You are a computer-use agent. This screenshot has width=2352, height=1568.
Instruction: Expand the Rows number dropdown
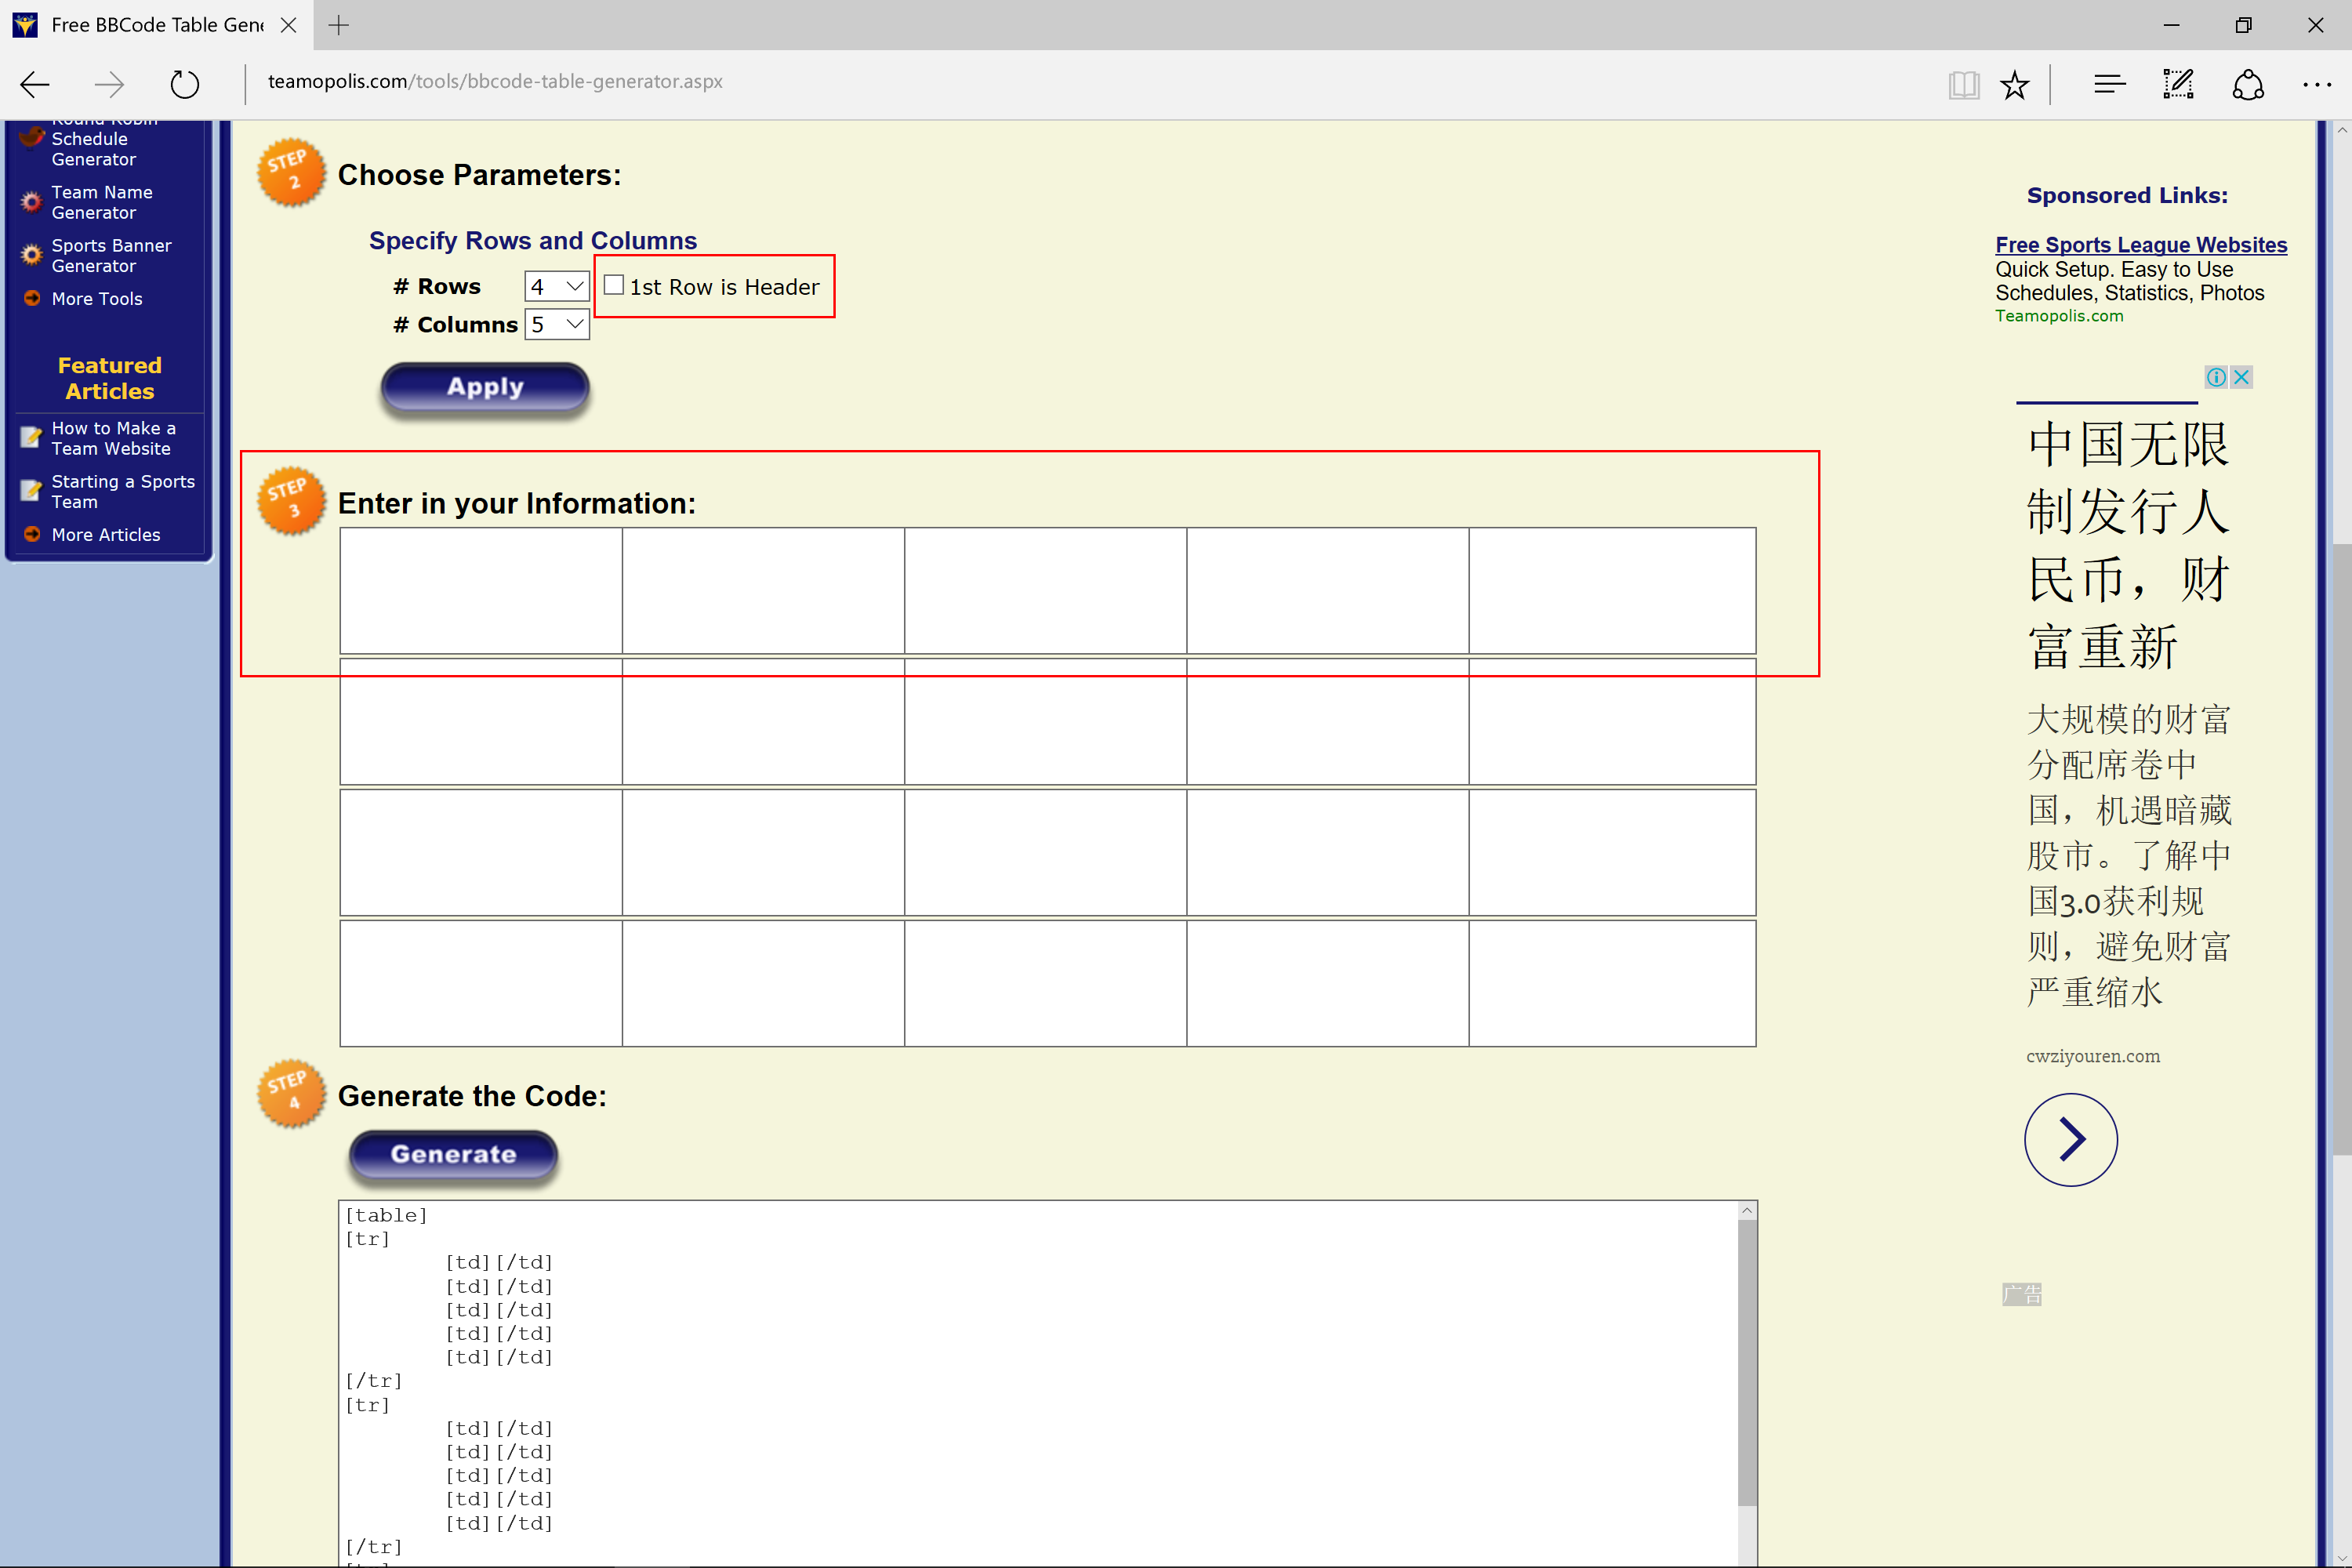point(556,287)
